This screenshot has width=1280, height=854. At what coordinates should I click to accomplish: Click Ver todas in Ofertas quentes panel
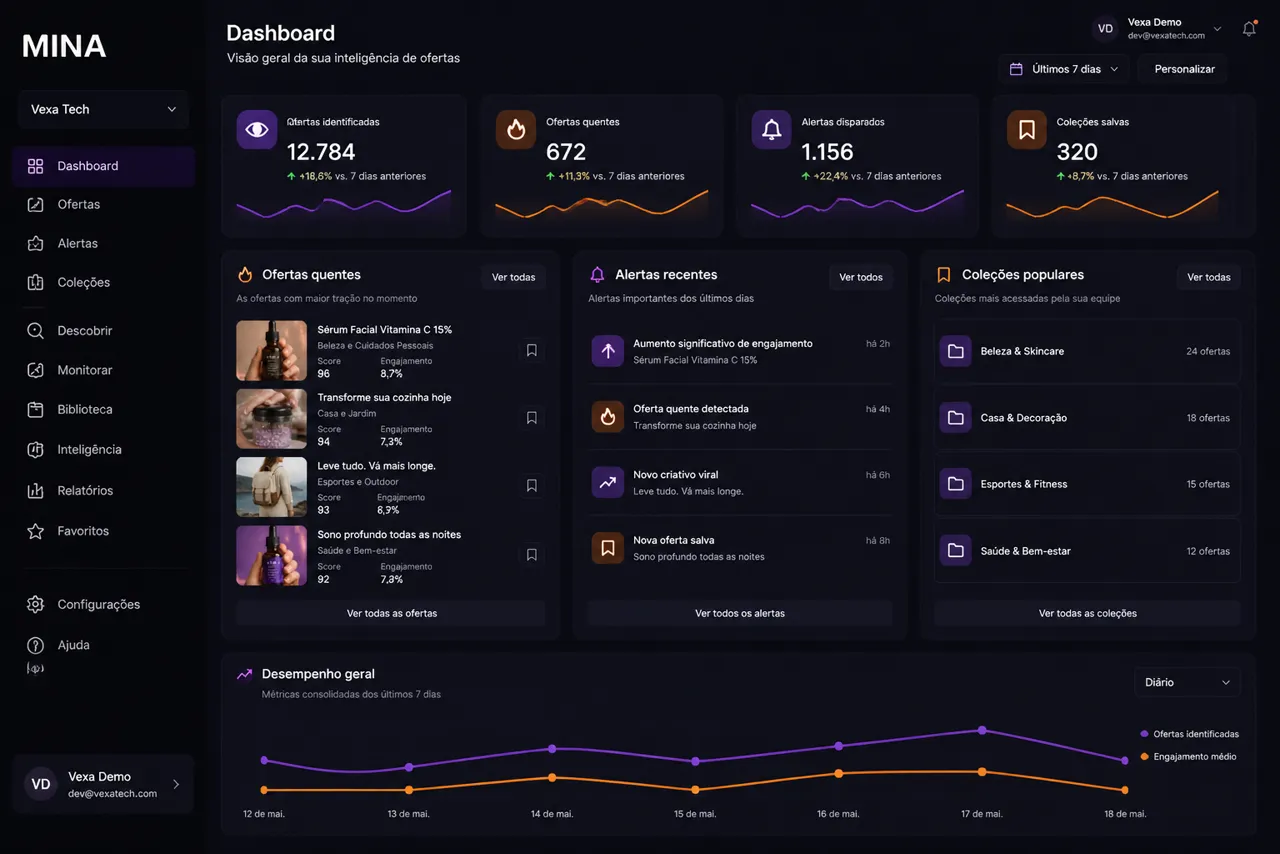[x=514, y=277]
